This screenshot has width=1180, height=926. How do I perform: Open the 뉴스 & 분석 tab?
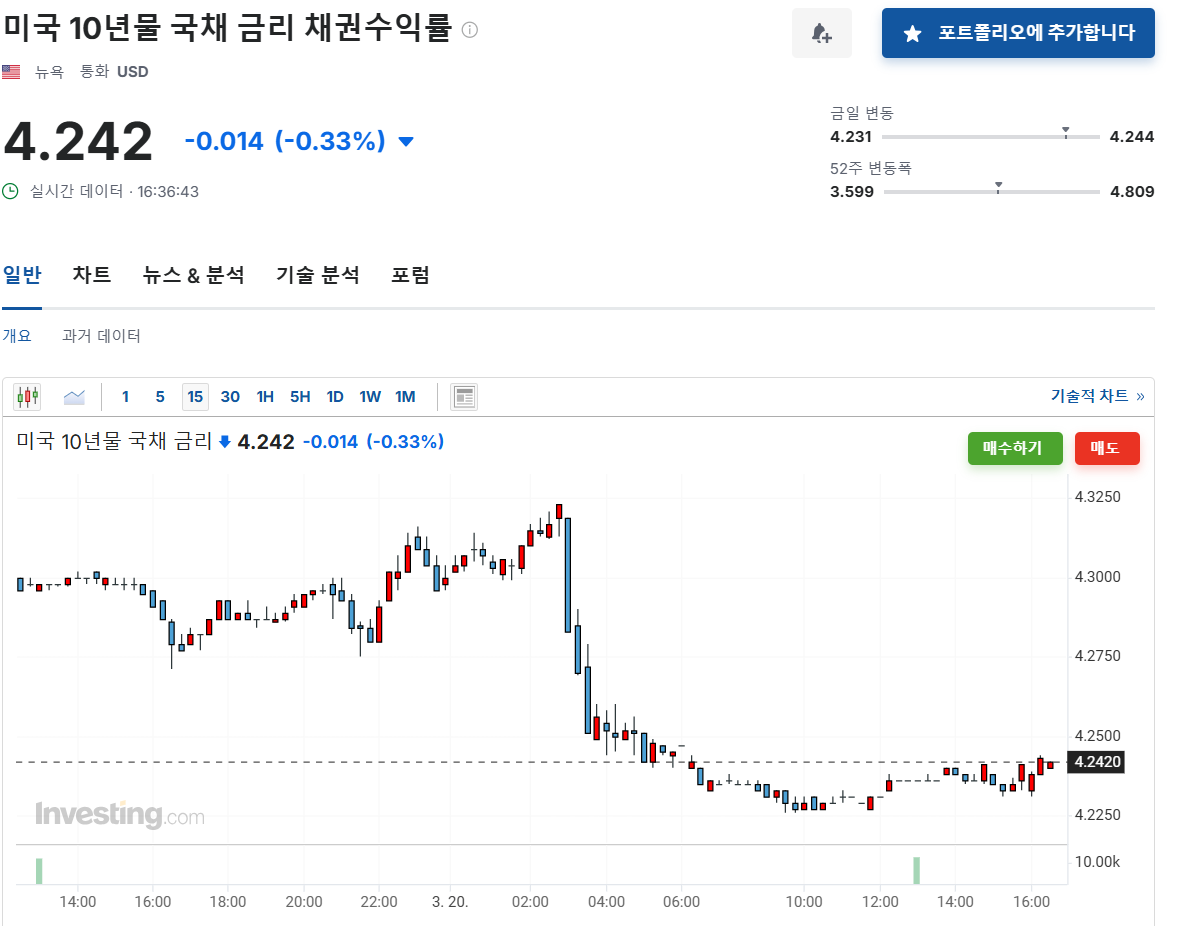pos(194,275)
